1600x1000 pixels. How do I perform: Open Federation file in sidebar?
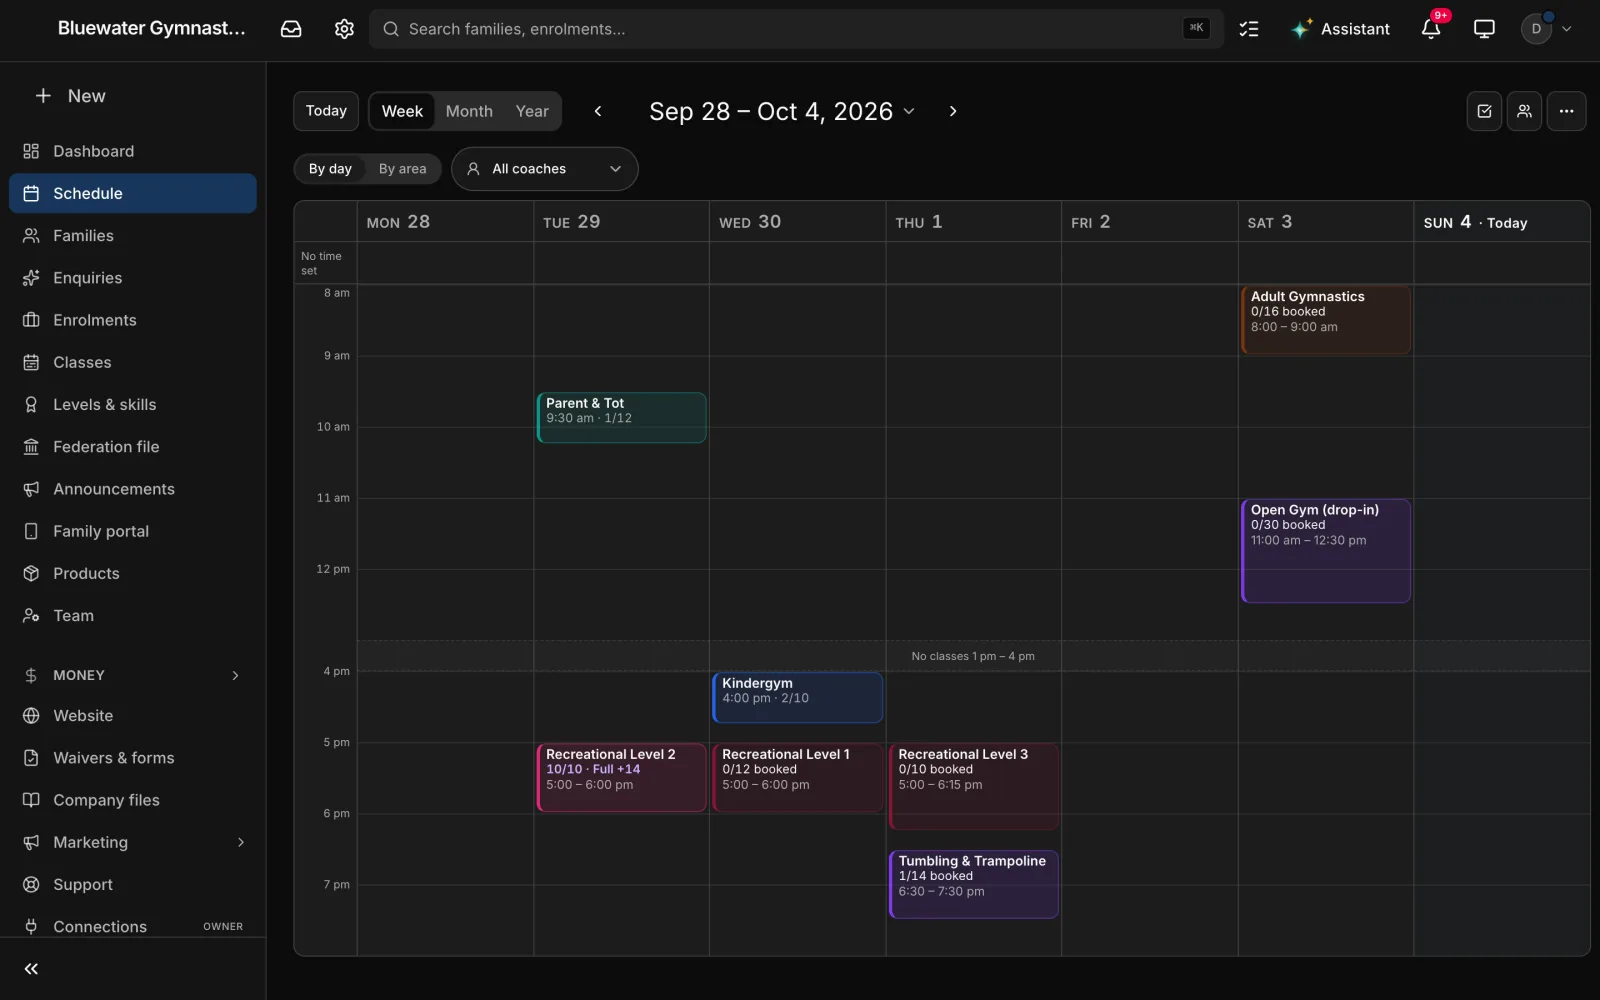pyautogui.click(x=133, y=447)
